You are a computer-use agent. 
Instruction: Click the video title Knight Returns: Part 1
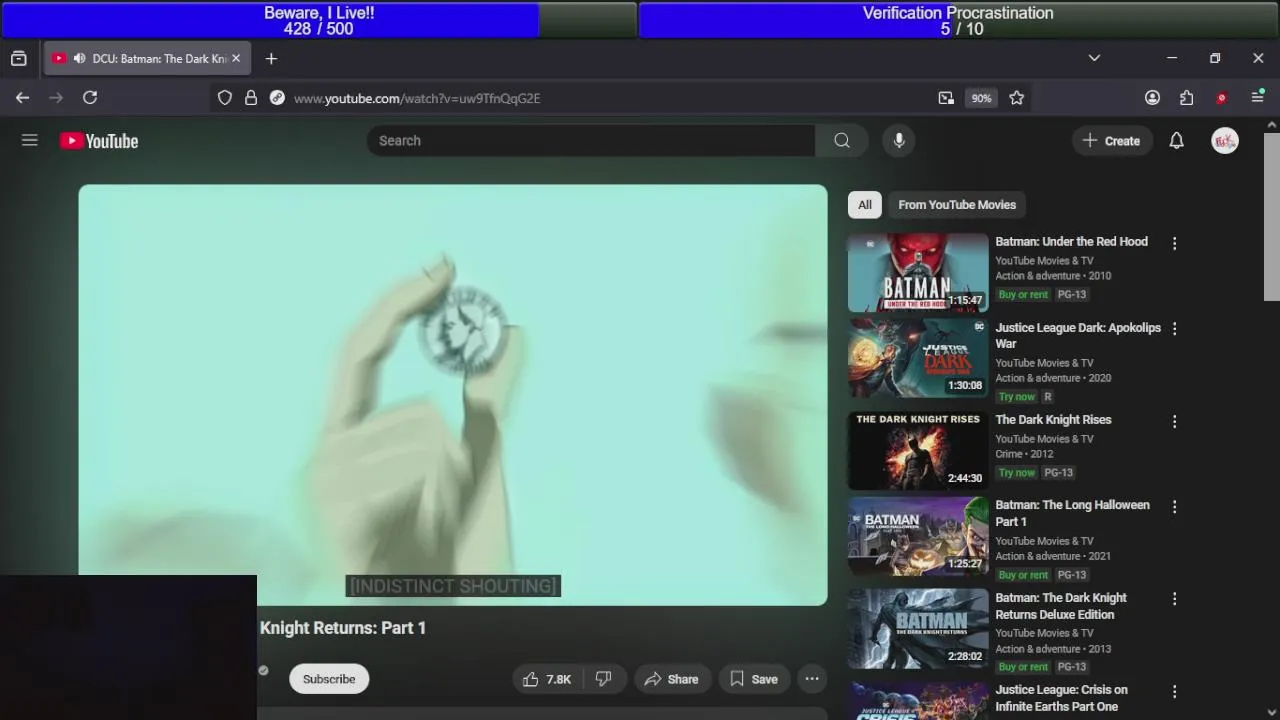[x=343, y=628]
